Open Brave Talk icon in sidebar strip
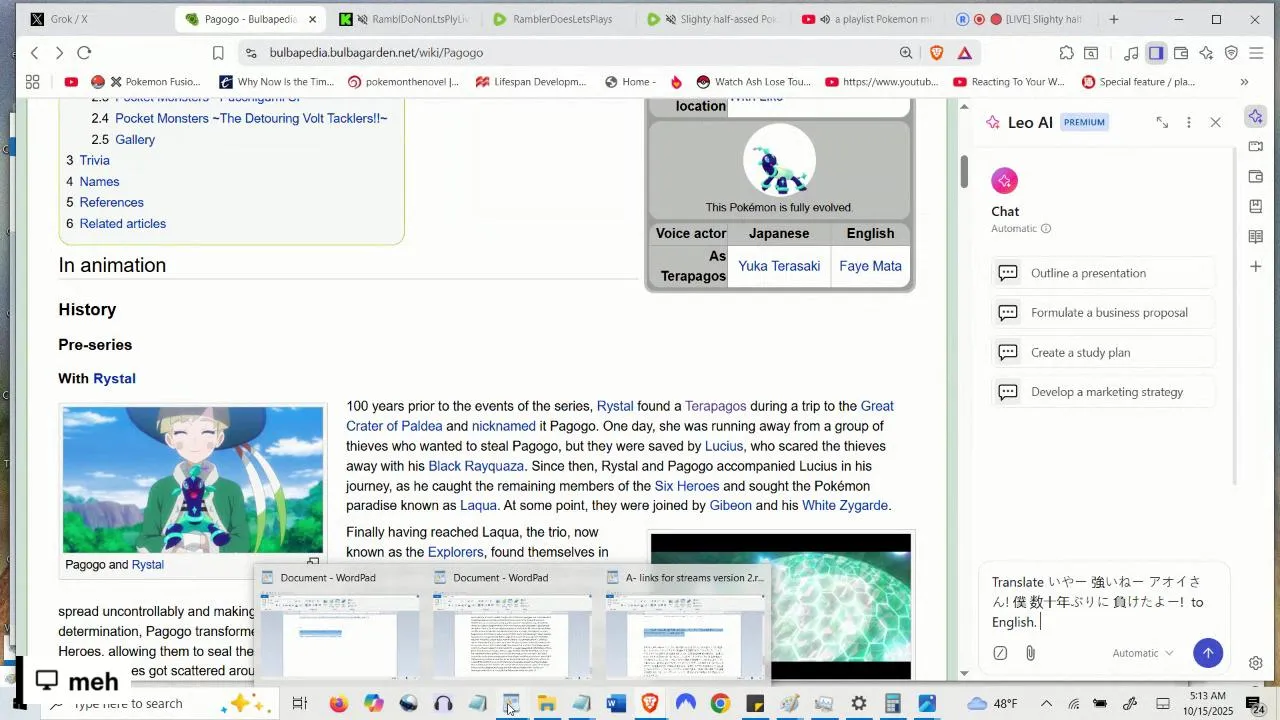This screenshot has height=720, width=1280. (1256, 147)
